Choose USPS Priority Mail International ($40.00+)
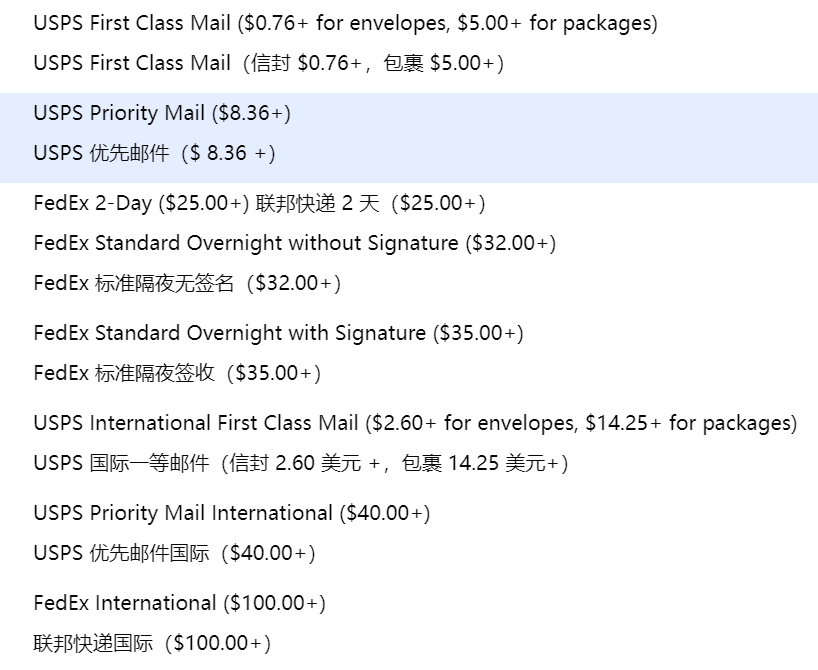The height and width of the screenshot is (670, 818). (x=231, y=513)
